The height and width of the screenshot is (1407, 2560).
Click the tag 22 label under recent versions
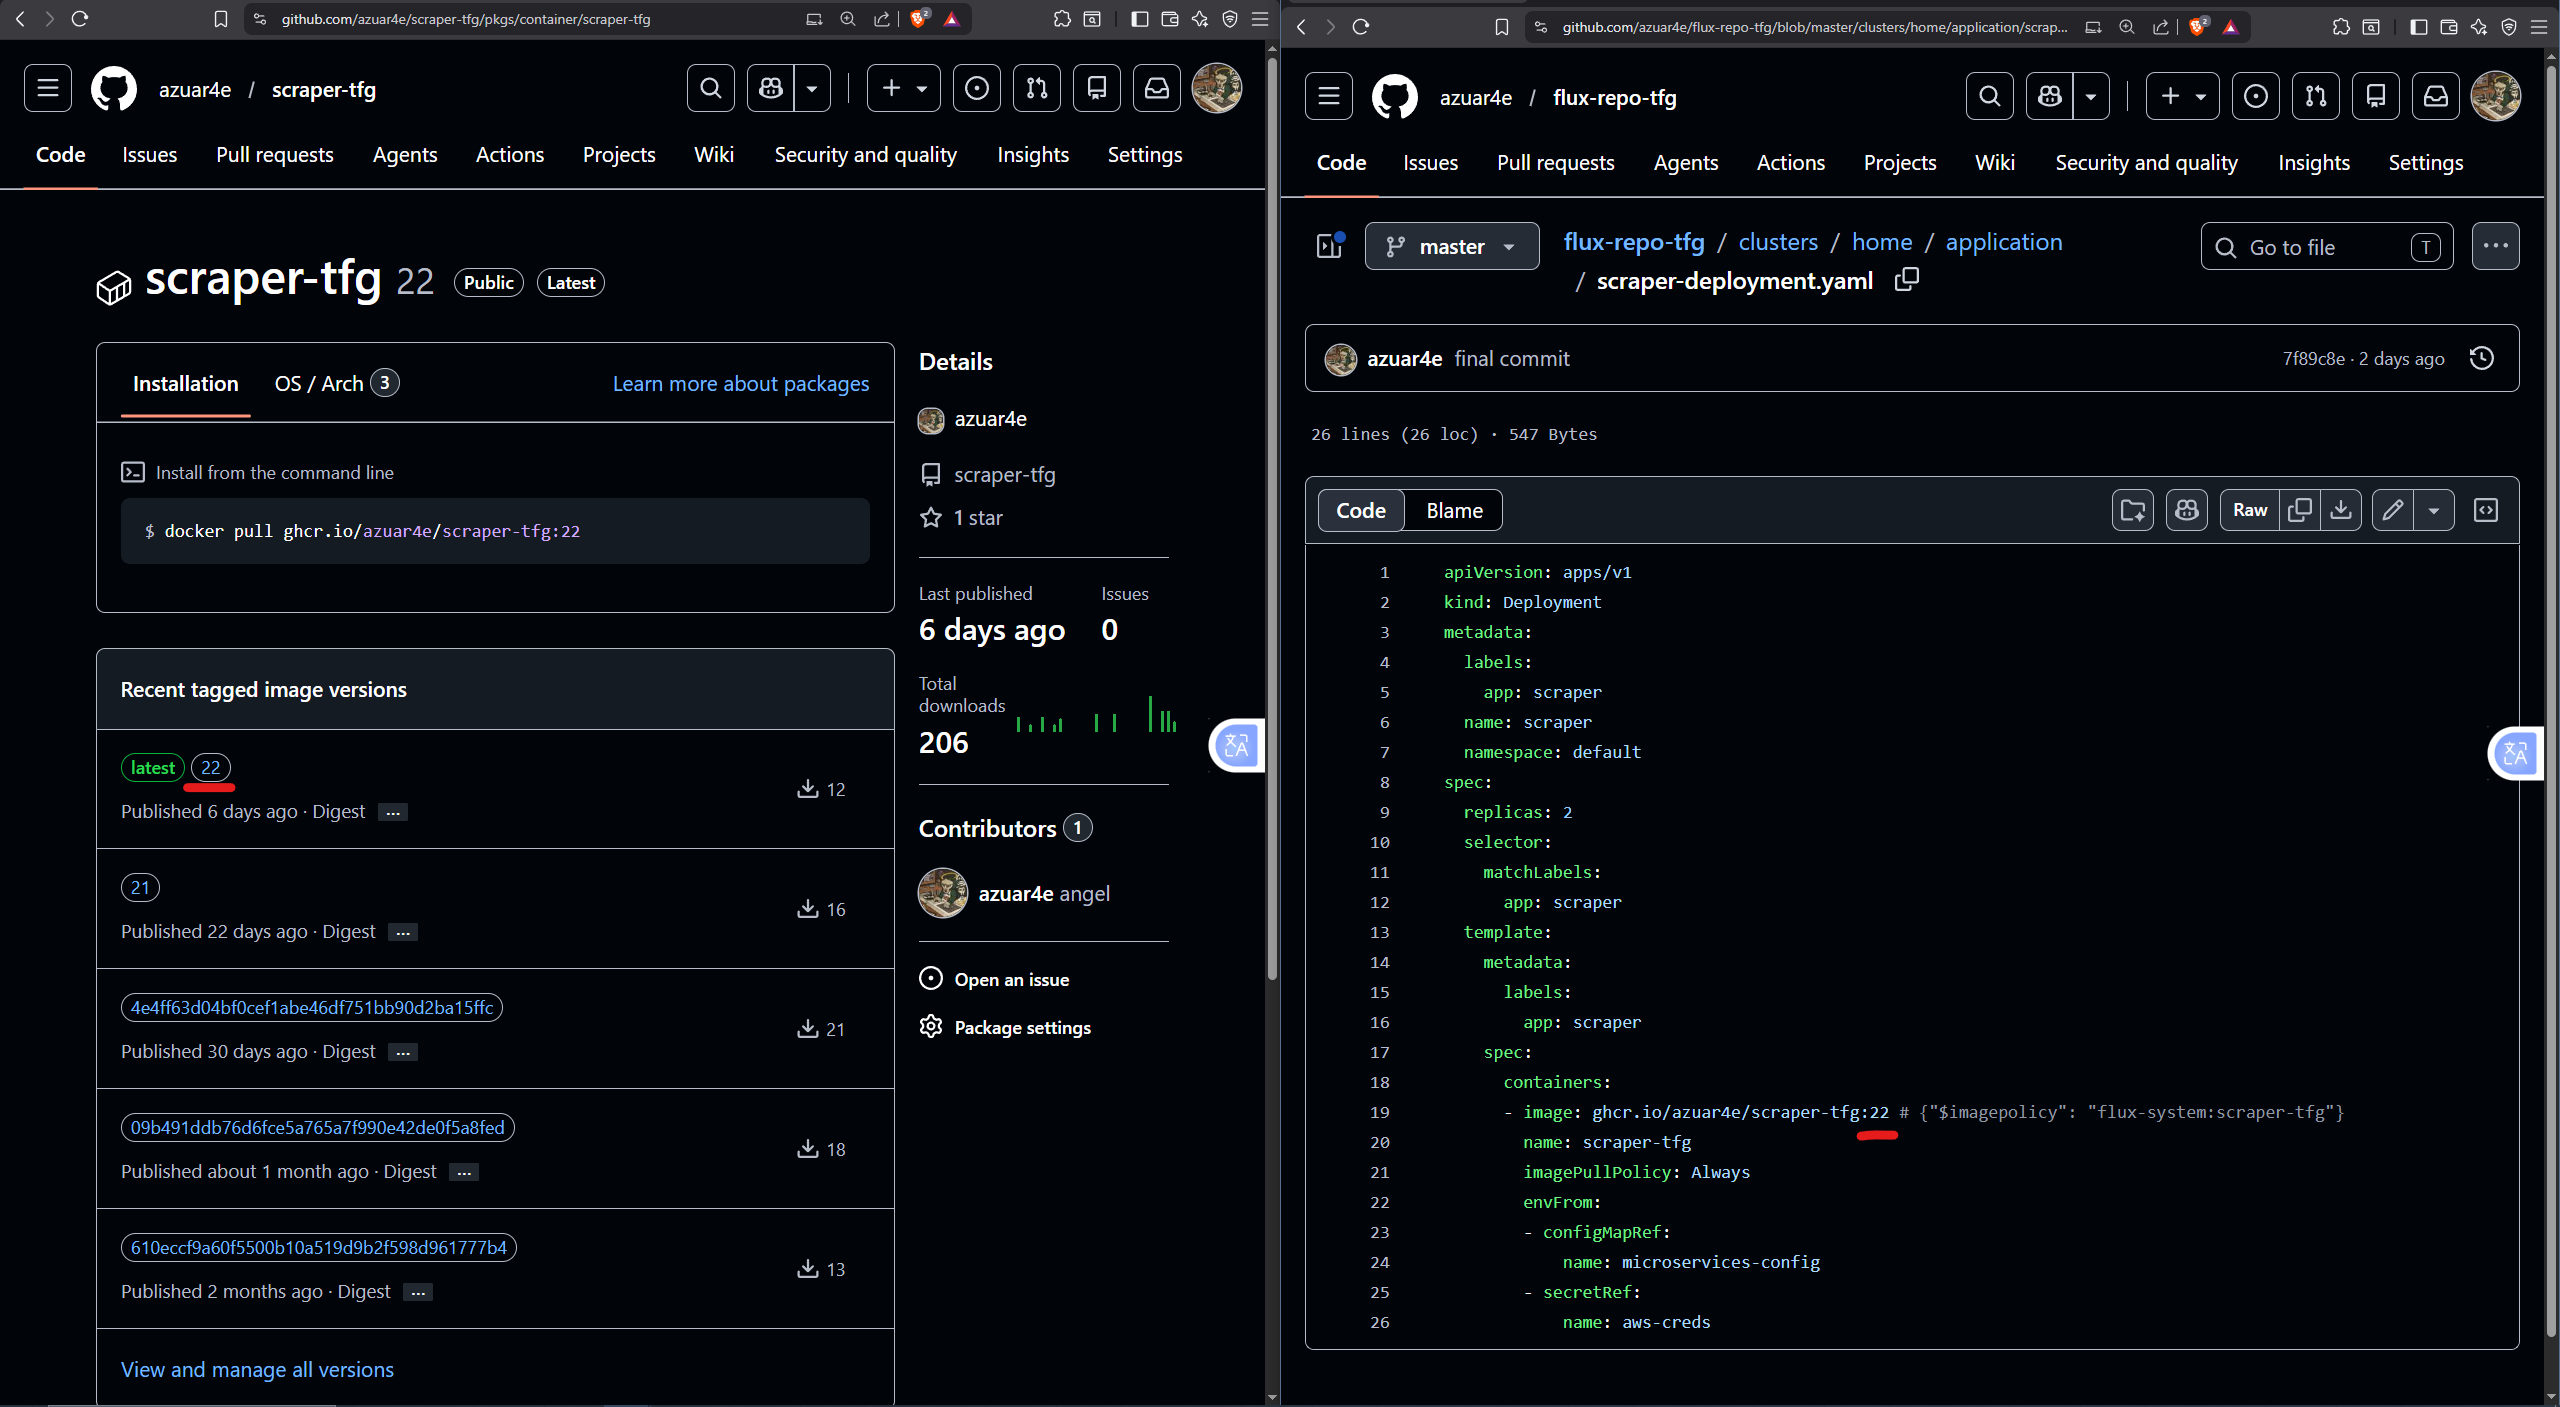[211, 768]
